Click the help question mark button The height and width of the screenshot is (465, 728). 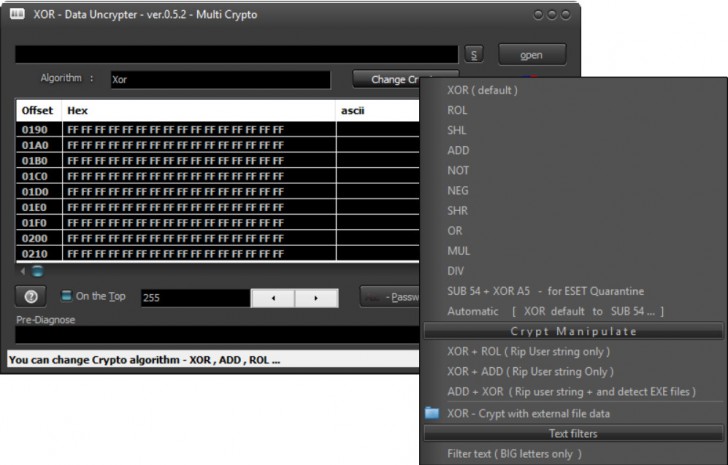pos(31,297)
